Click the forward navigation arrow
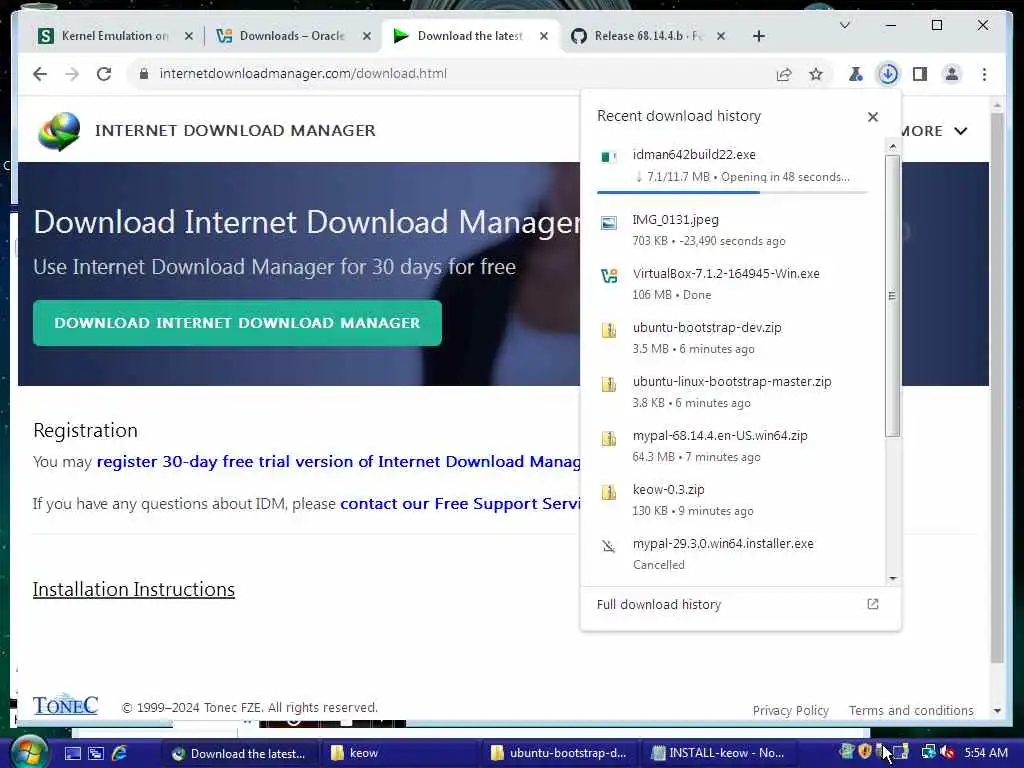 click(72, 74)
